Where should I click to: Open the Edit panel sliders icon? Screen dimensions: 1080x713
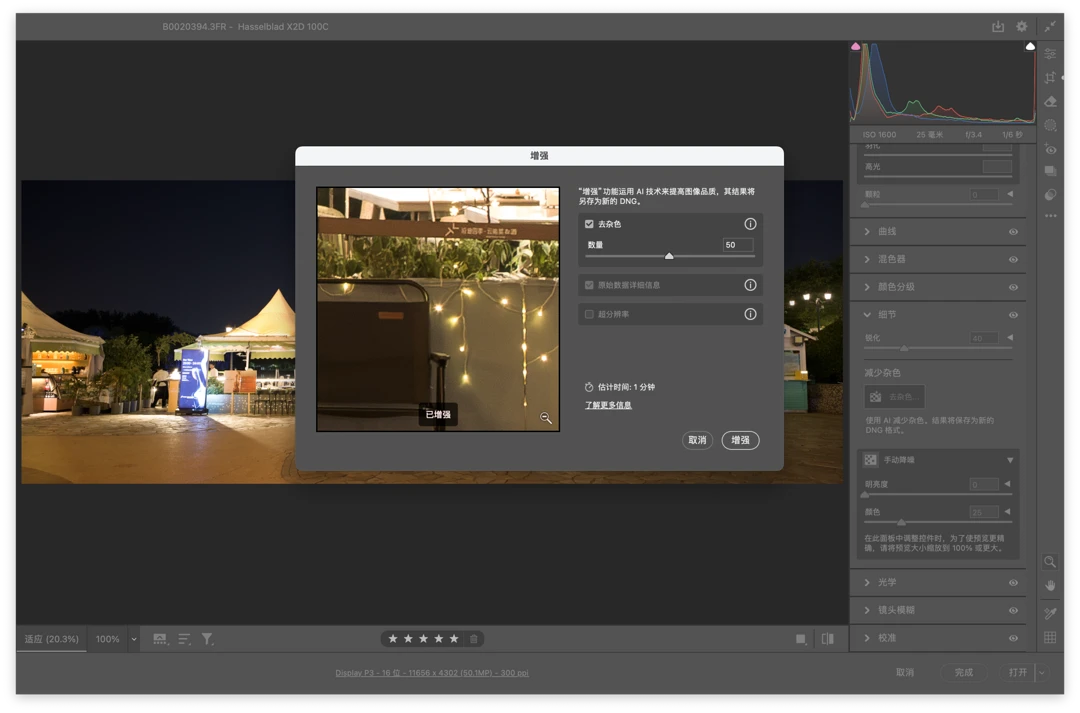[x=1050, y=54]
